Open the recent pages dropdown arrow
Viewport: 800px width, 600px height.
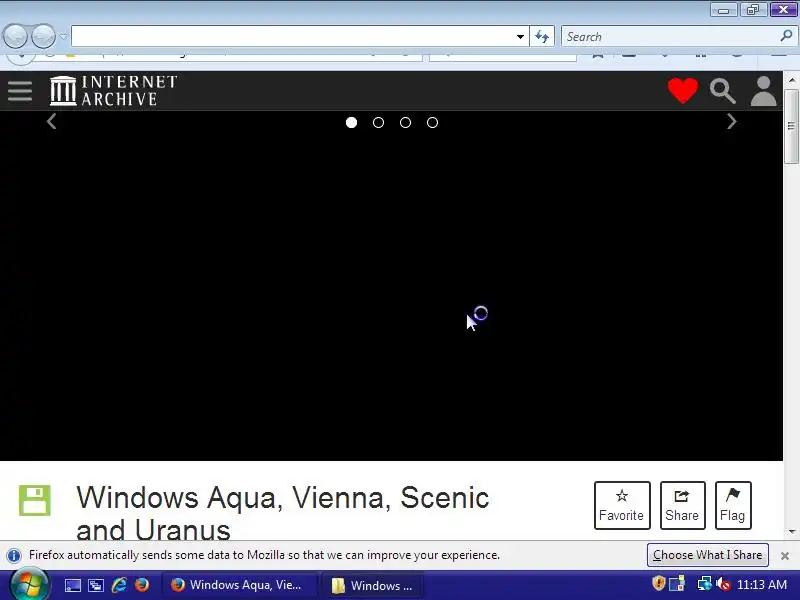click(x=63, y=37)
